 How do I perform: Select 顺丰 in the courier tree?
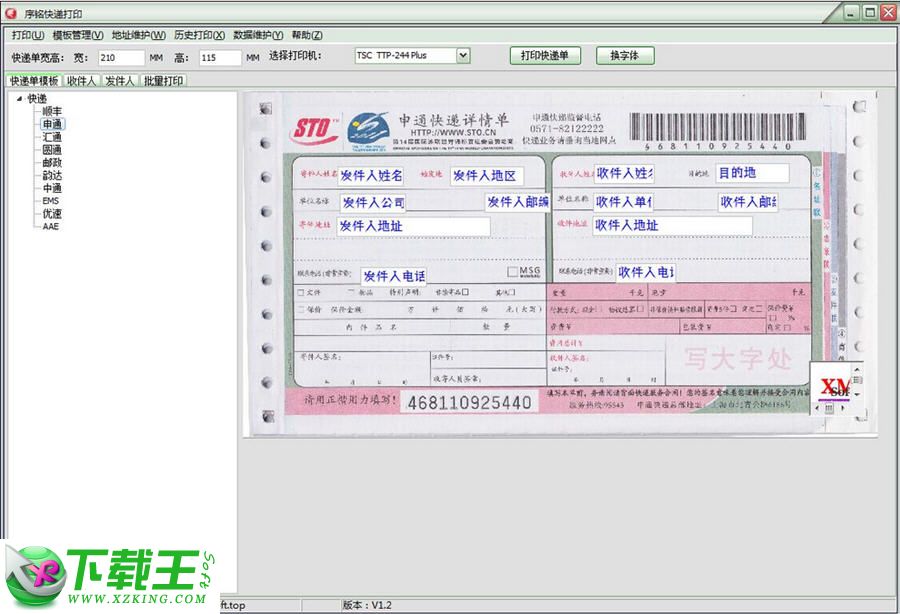(52, 111)
